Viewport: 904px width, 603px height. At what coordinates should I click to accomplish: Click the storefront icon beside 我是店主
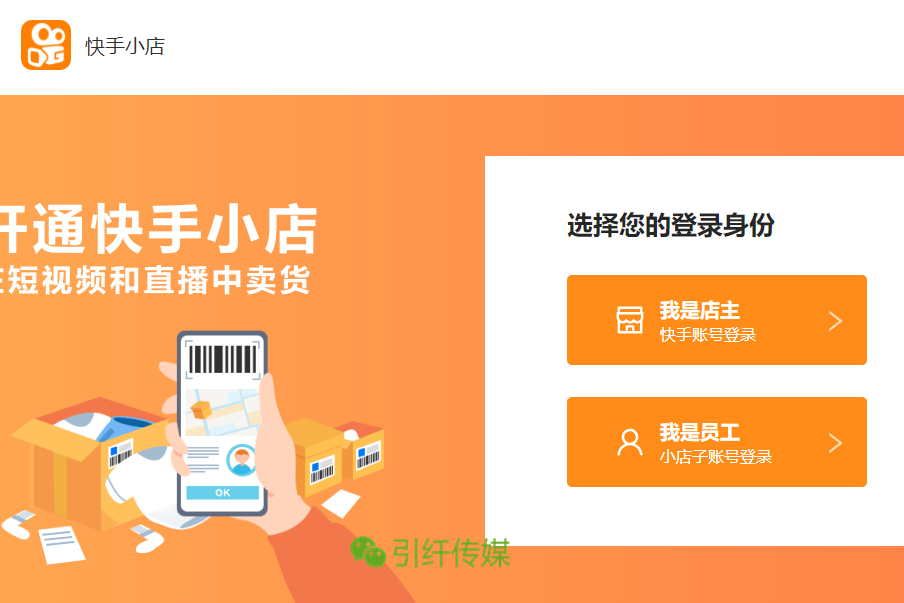(x=630, y=320)
